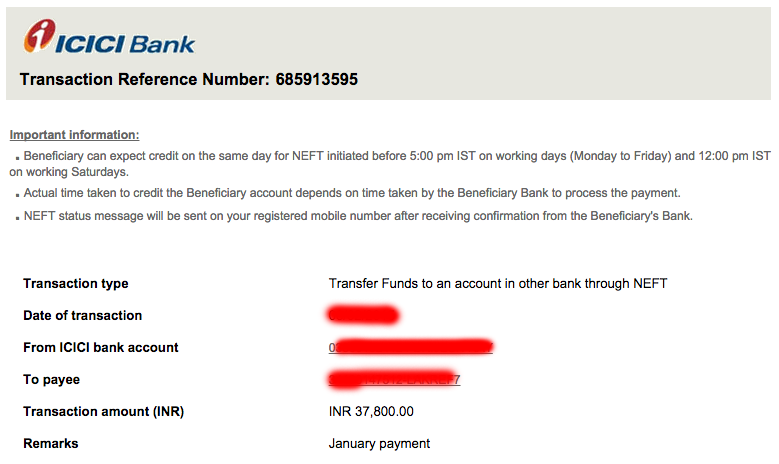Open the redacted To payee link
Screen dimensions: 779x464
[394, 380]
